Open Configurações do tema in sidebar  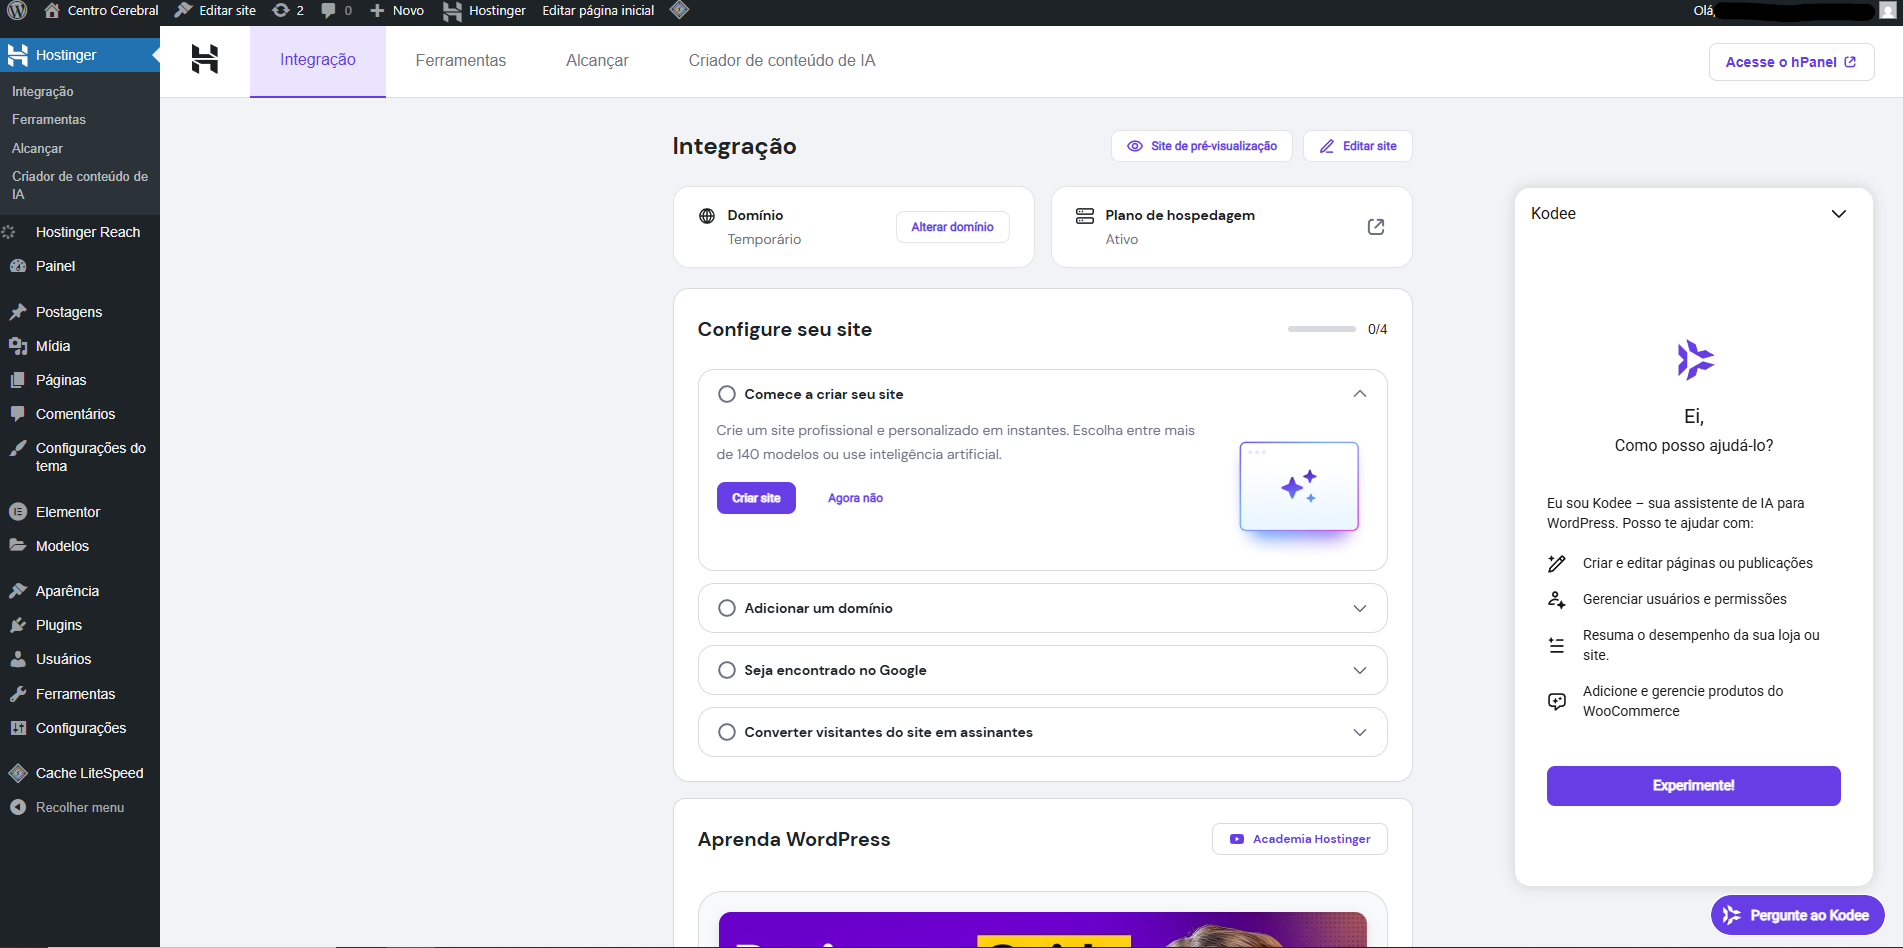tap(80, 457)
